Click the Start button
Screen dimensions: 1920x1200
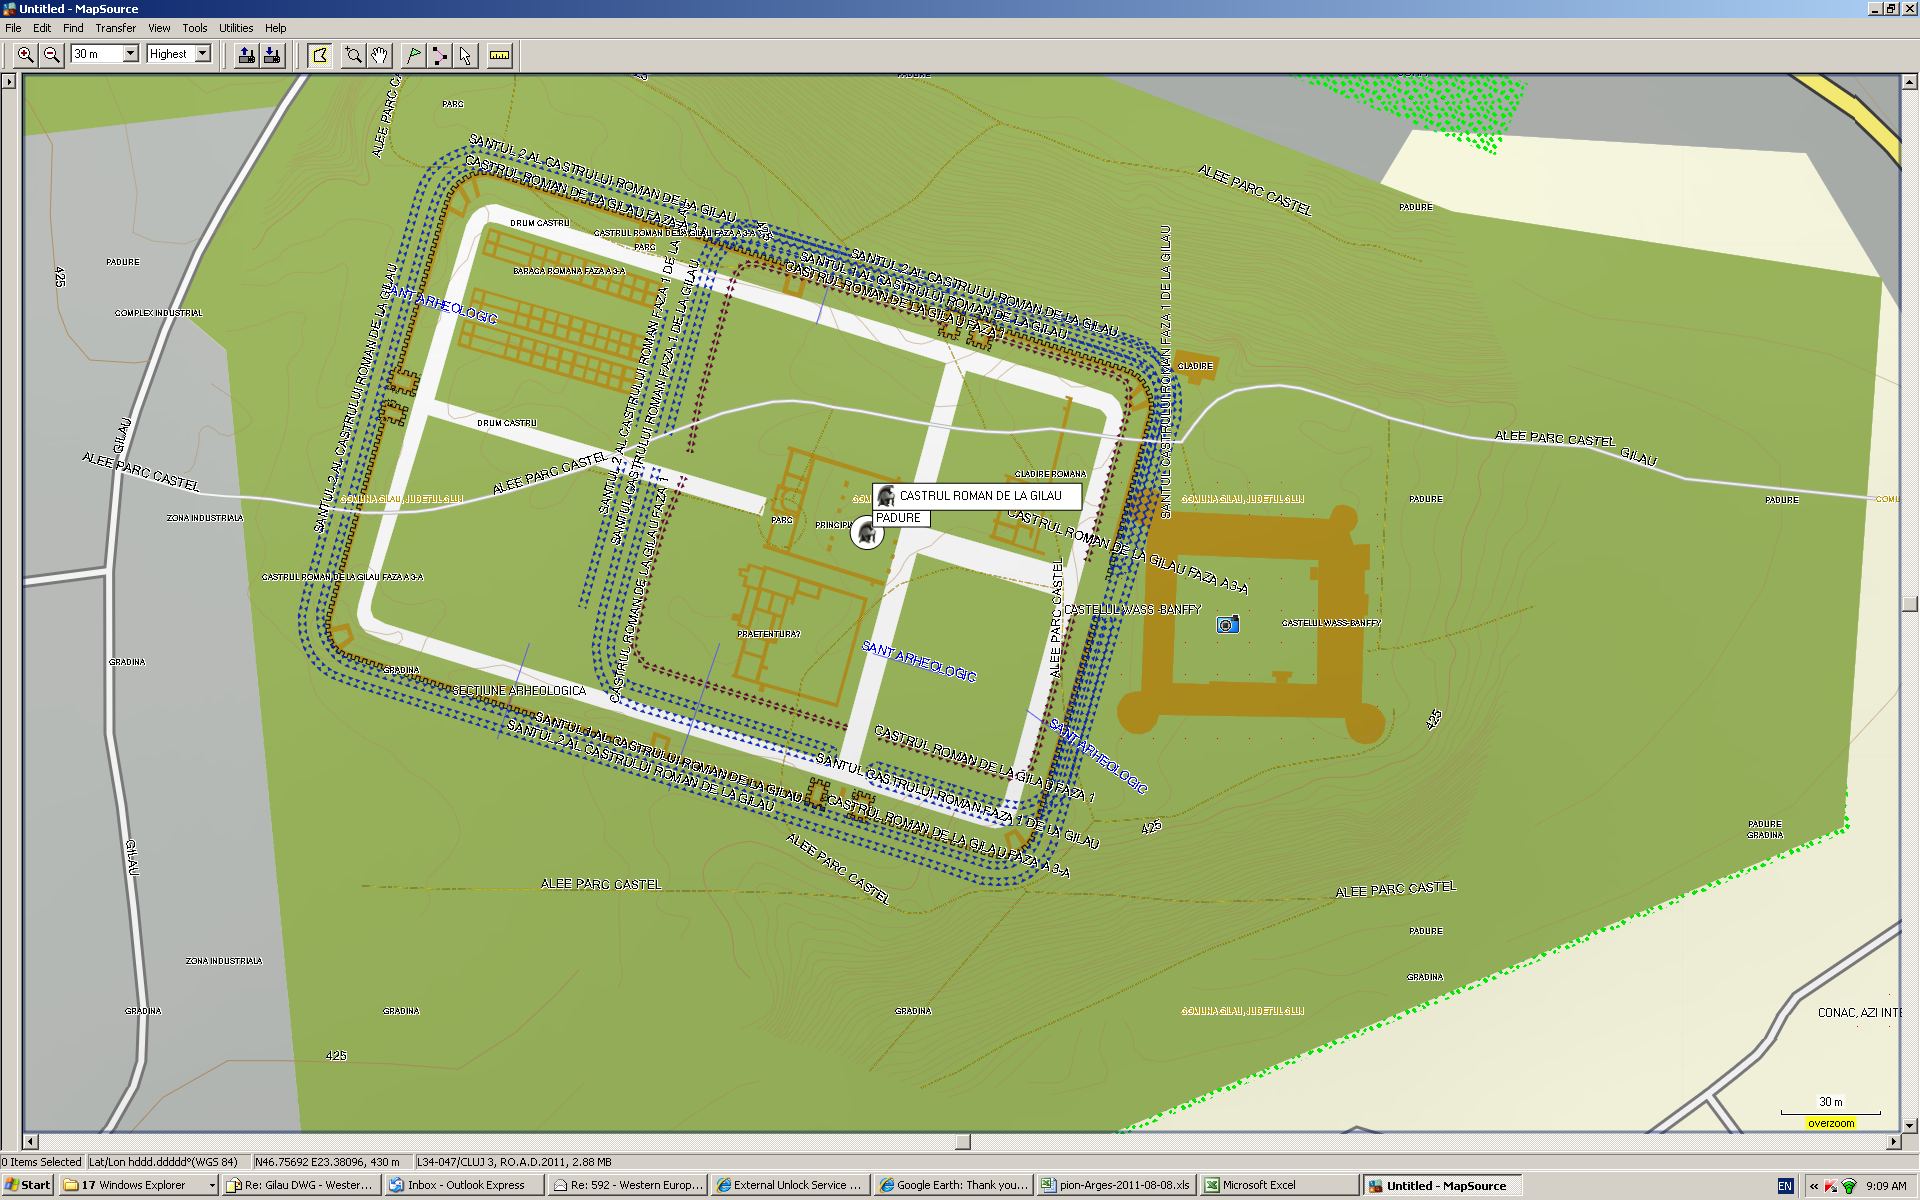click(27, 1185)
